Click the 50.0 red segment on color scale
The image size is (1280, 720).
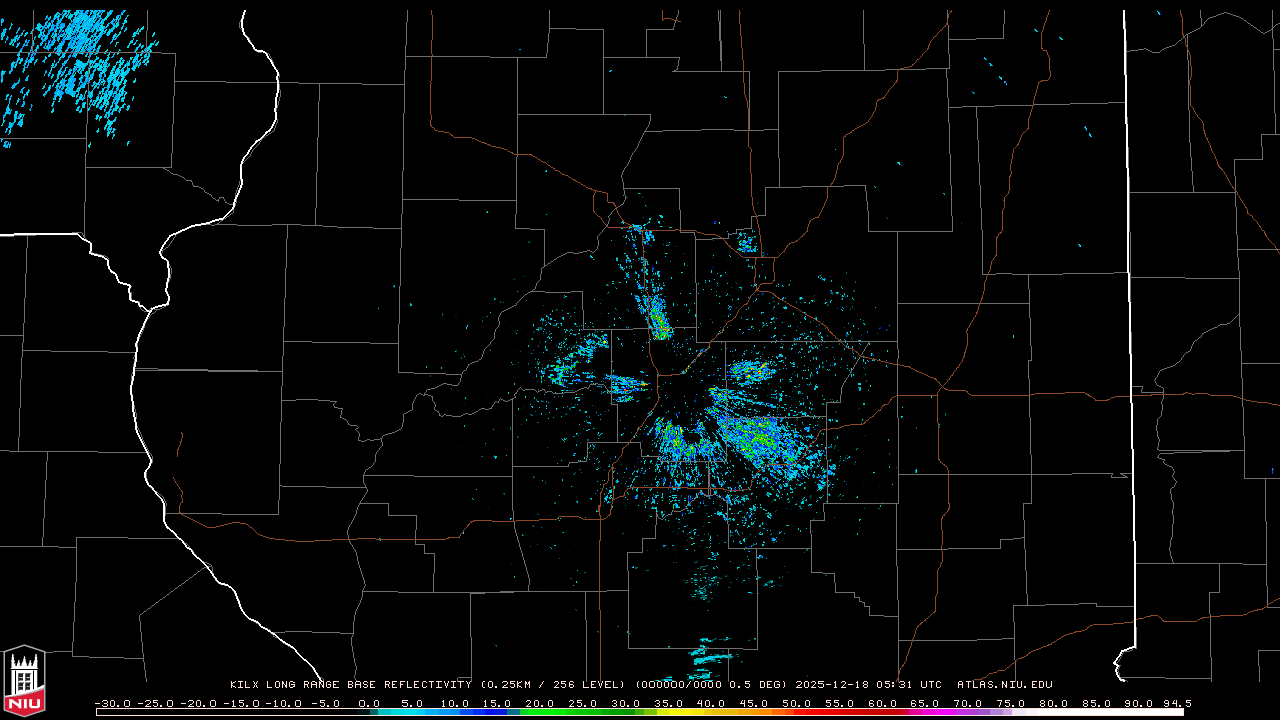797,712
